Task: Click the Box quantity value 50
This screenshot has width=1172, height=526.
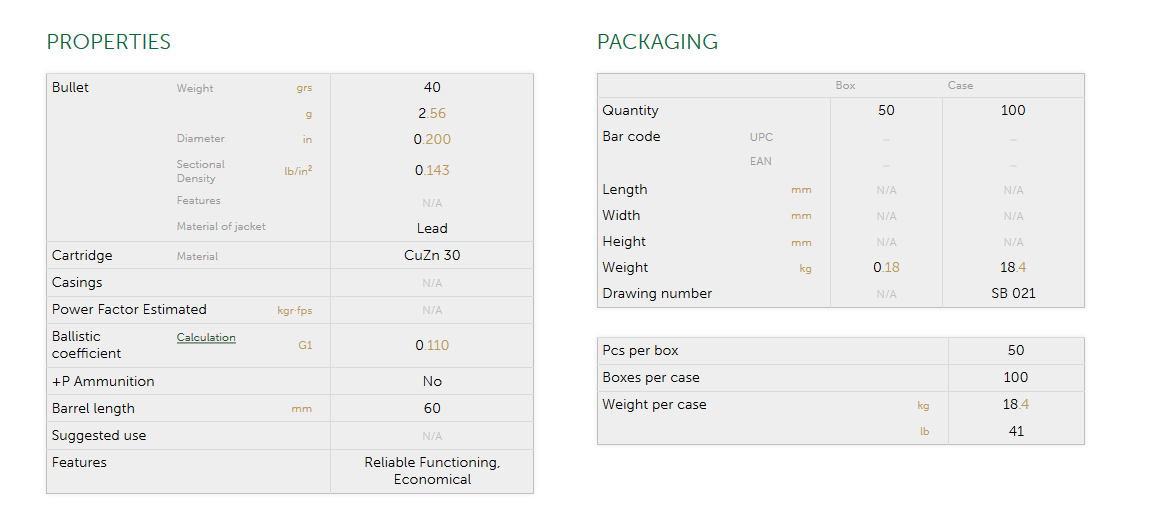Action: tap(886, 111)
